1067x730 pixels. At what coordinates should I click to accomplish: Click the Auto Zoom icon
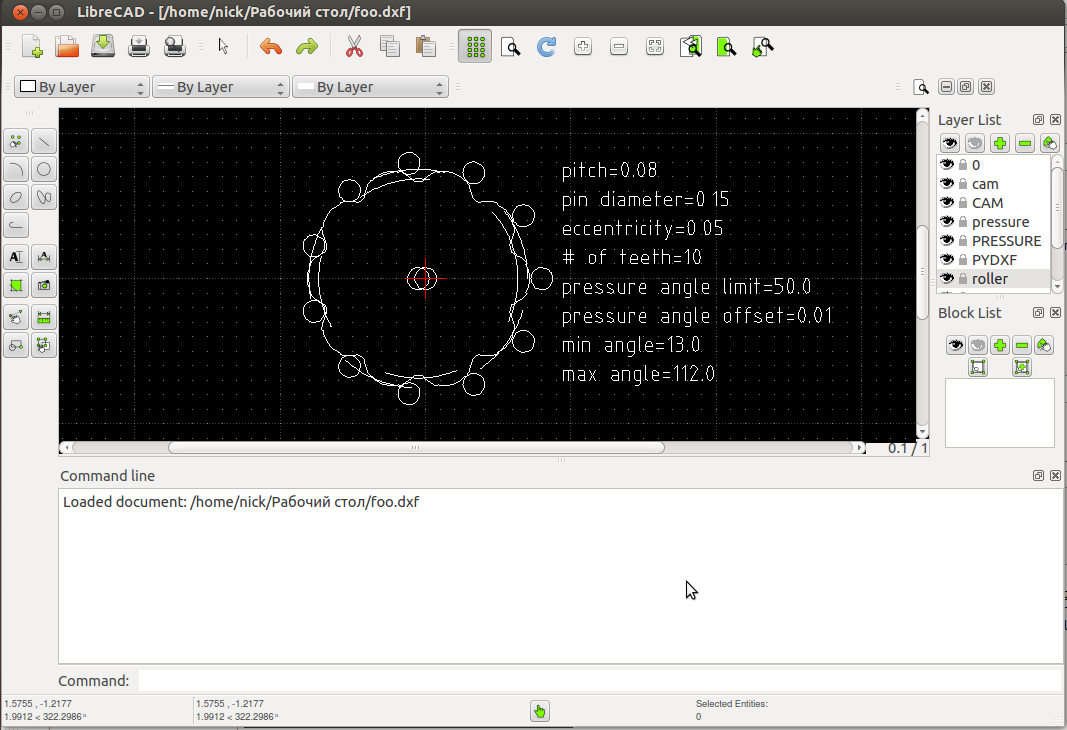click(655, 46)
